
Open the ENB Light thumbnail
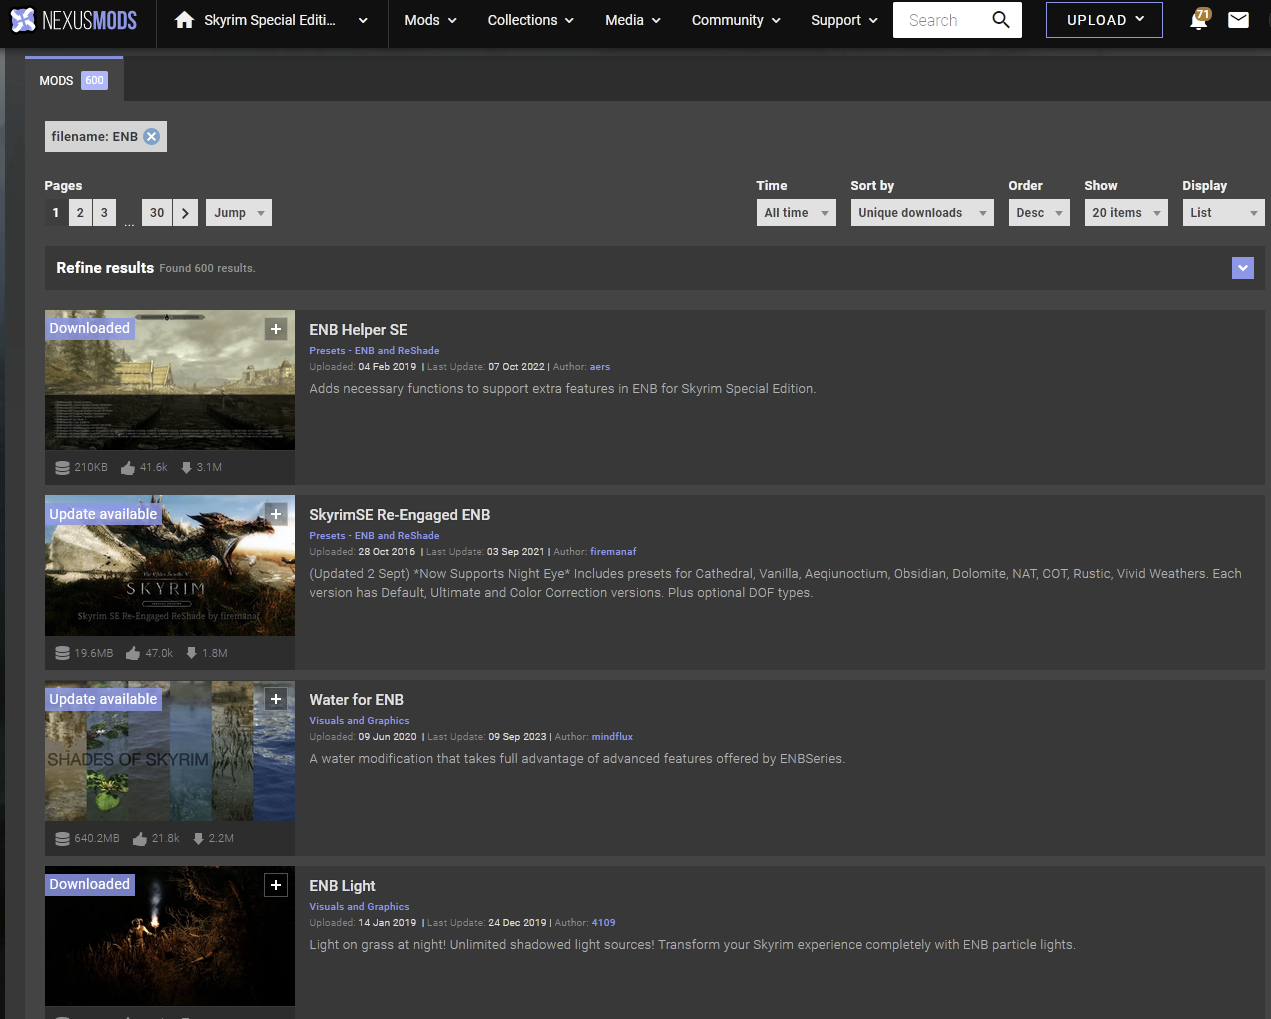point(170,936)
